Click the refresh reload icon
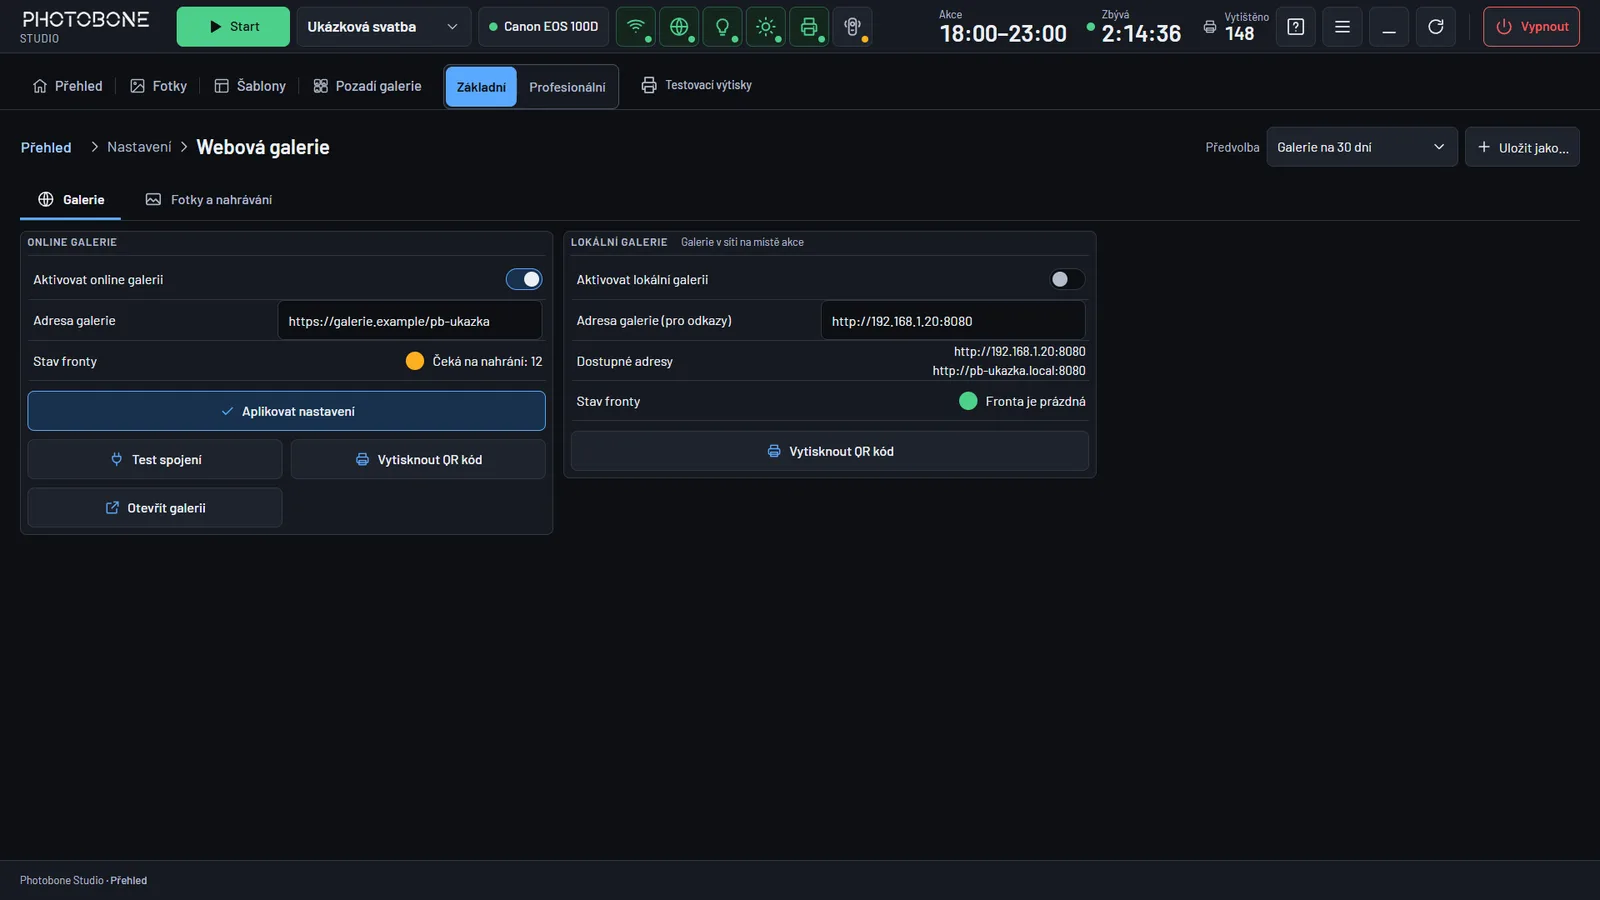The width and height of the screenshot is (1600, 900). coord(1436,27)
